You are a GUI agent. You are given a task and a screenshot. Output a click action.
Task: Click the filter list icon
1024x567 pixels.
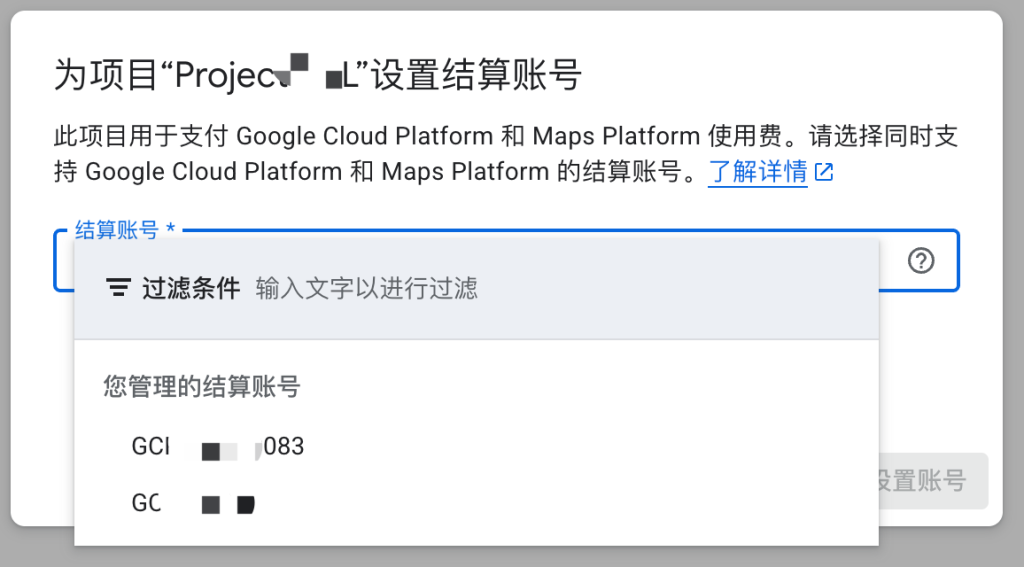tap(118, 289)
